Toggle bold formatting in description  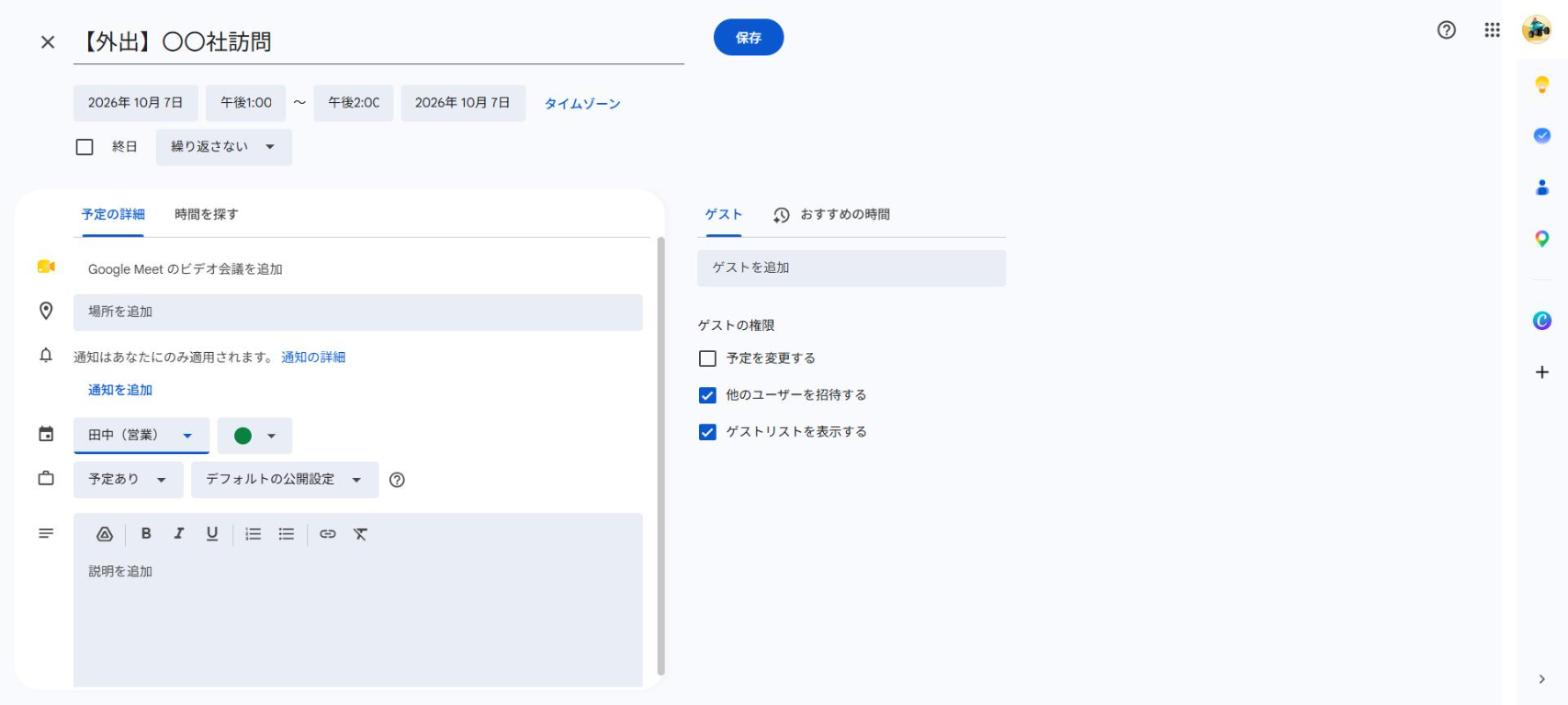coord(146,534)
